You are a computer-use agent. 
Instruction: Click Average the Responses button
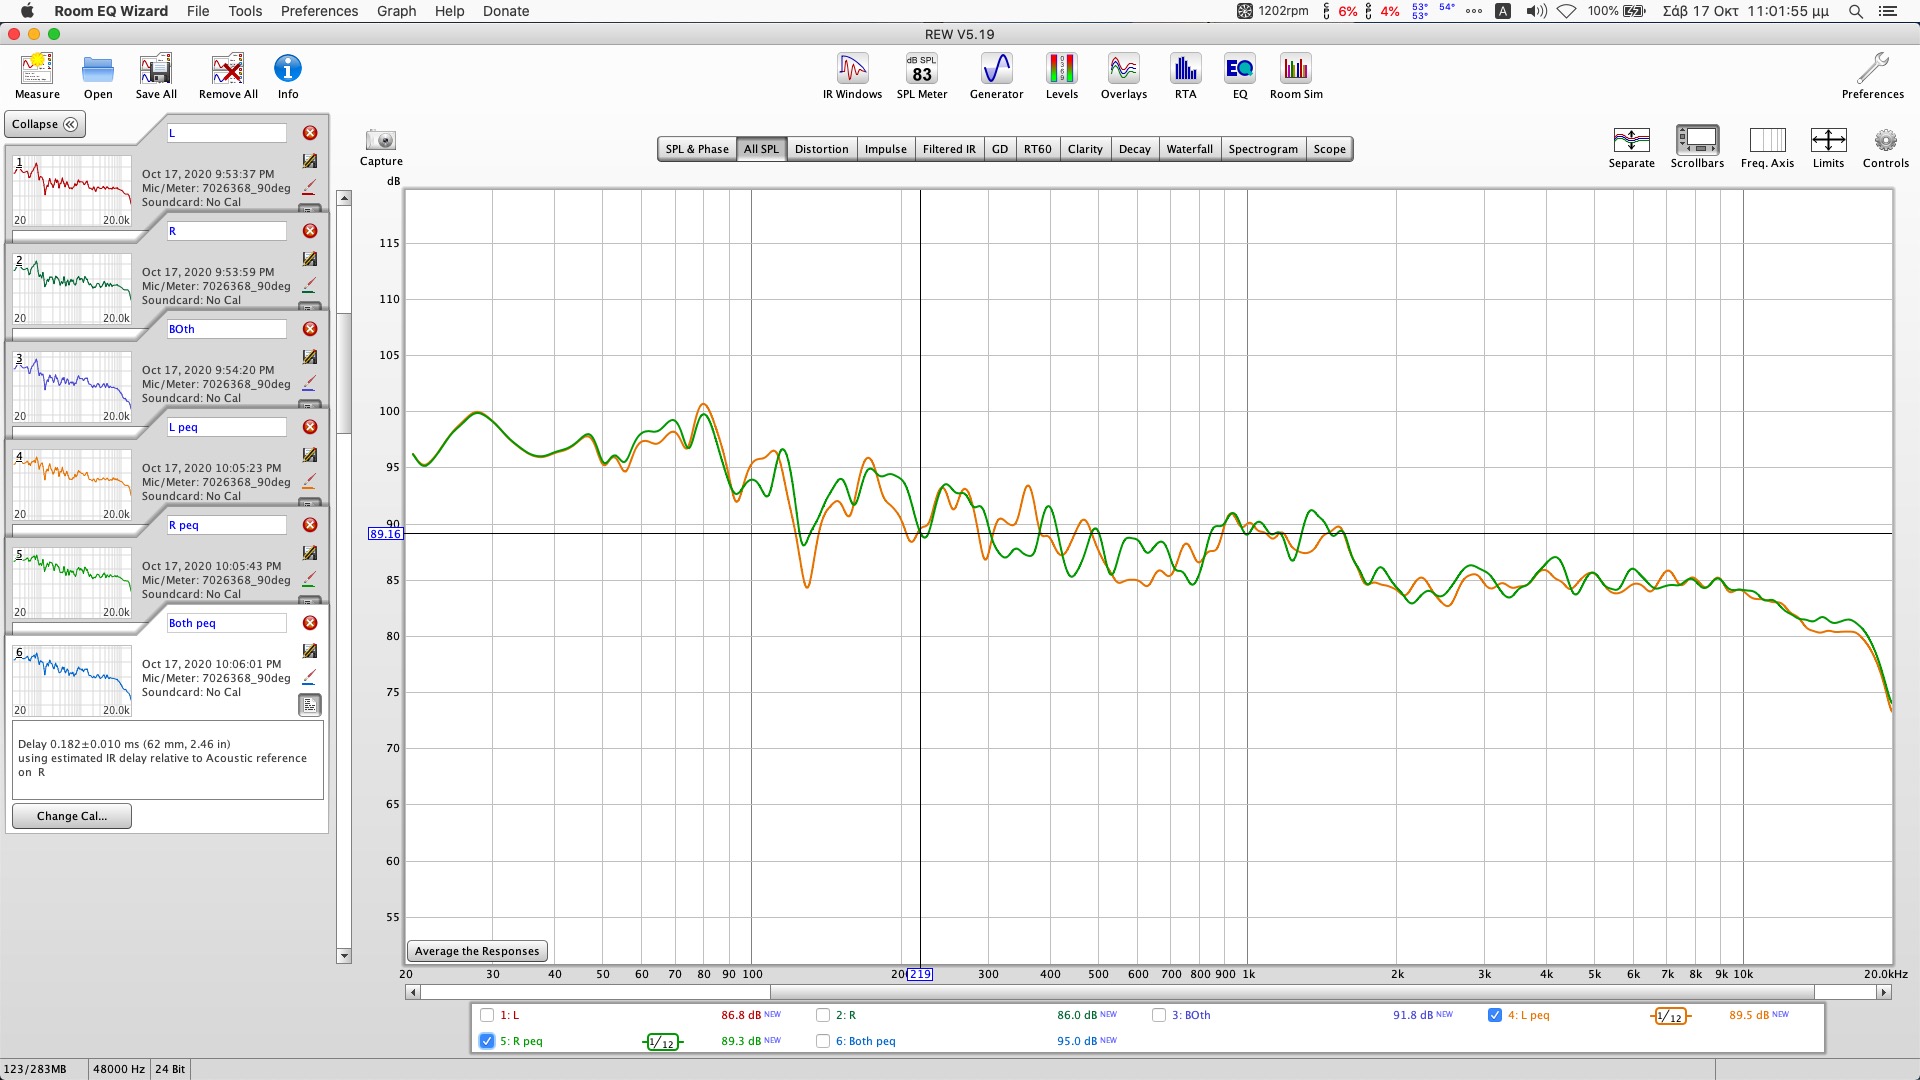[x=476, y=951]
